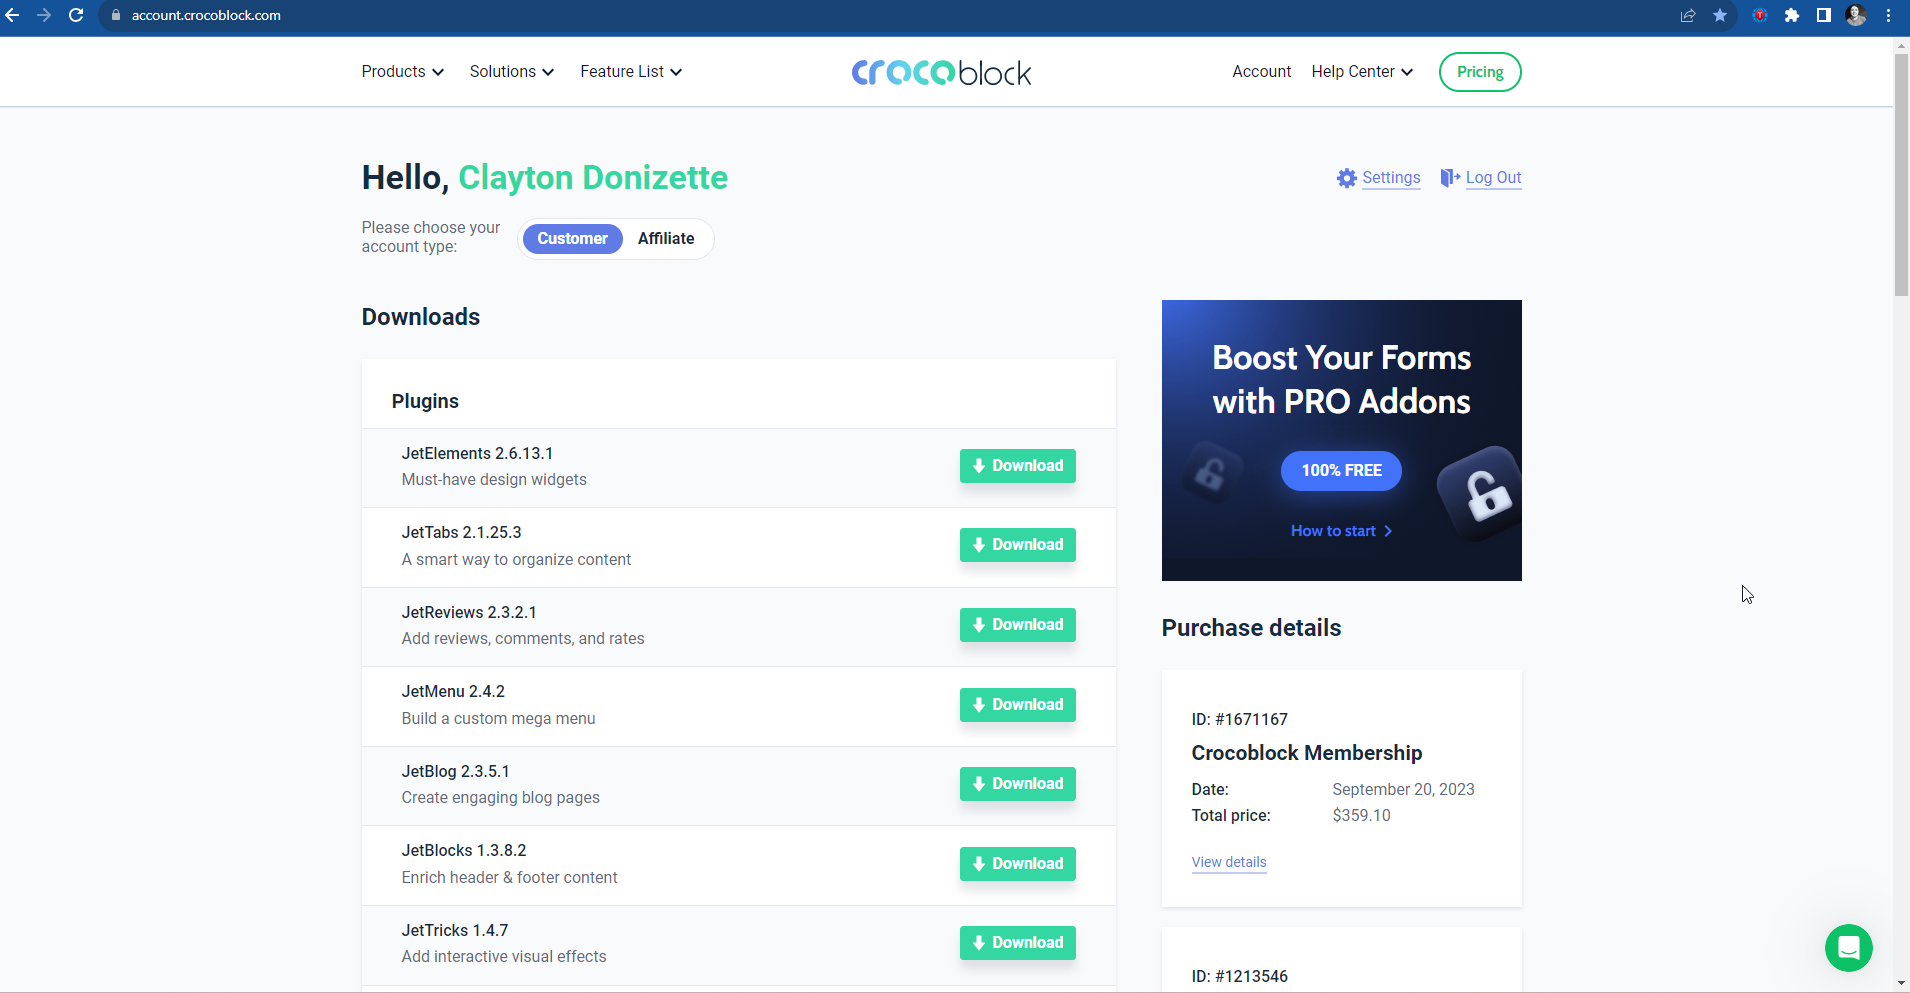Click the Pricing button
Image resolution: width=1910 pixels, height=993 pixels.
[x=1479, y=72]
